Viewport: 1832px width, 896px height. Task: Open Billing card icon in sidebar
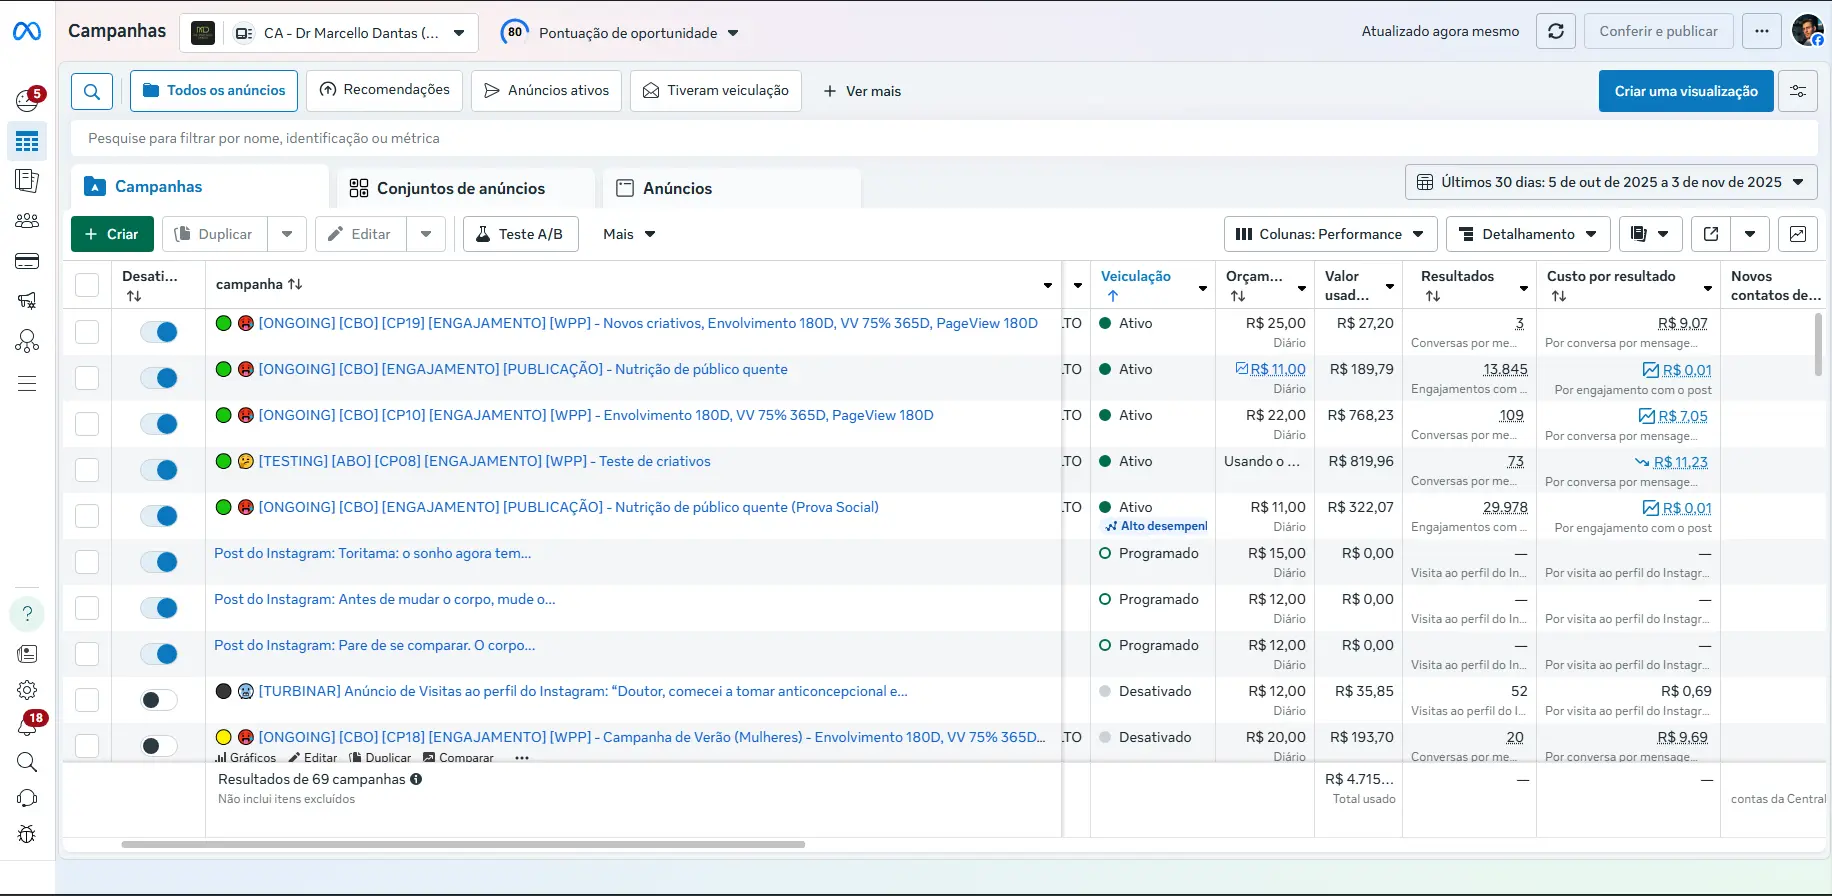point(27,261)
